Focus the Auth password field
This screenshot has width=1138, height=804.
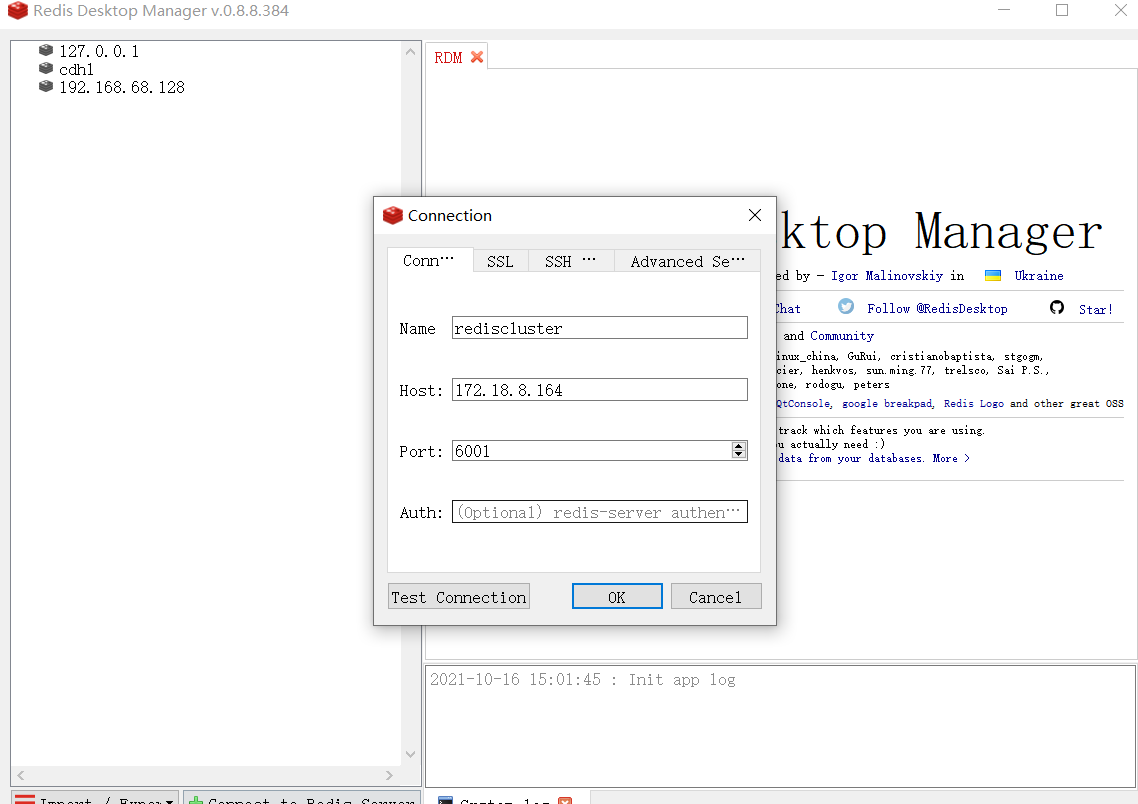[599, 512]
